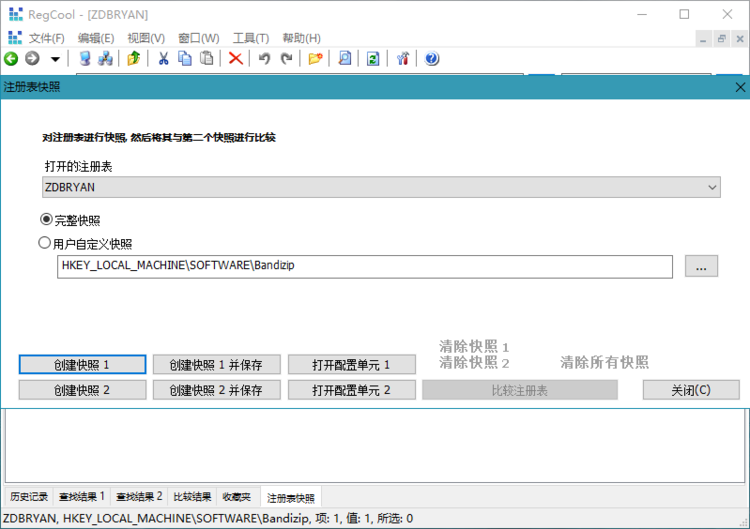Screen dimensions: 750x529
Task: Click the 关闭(C) button
Action: 690,390
